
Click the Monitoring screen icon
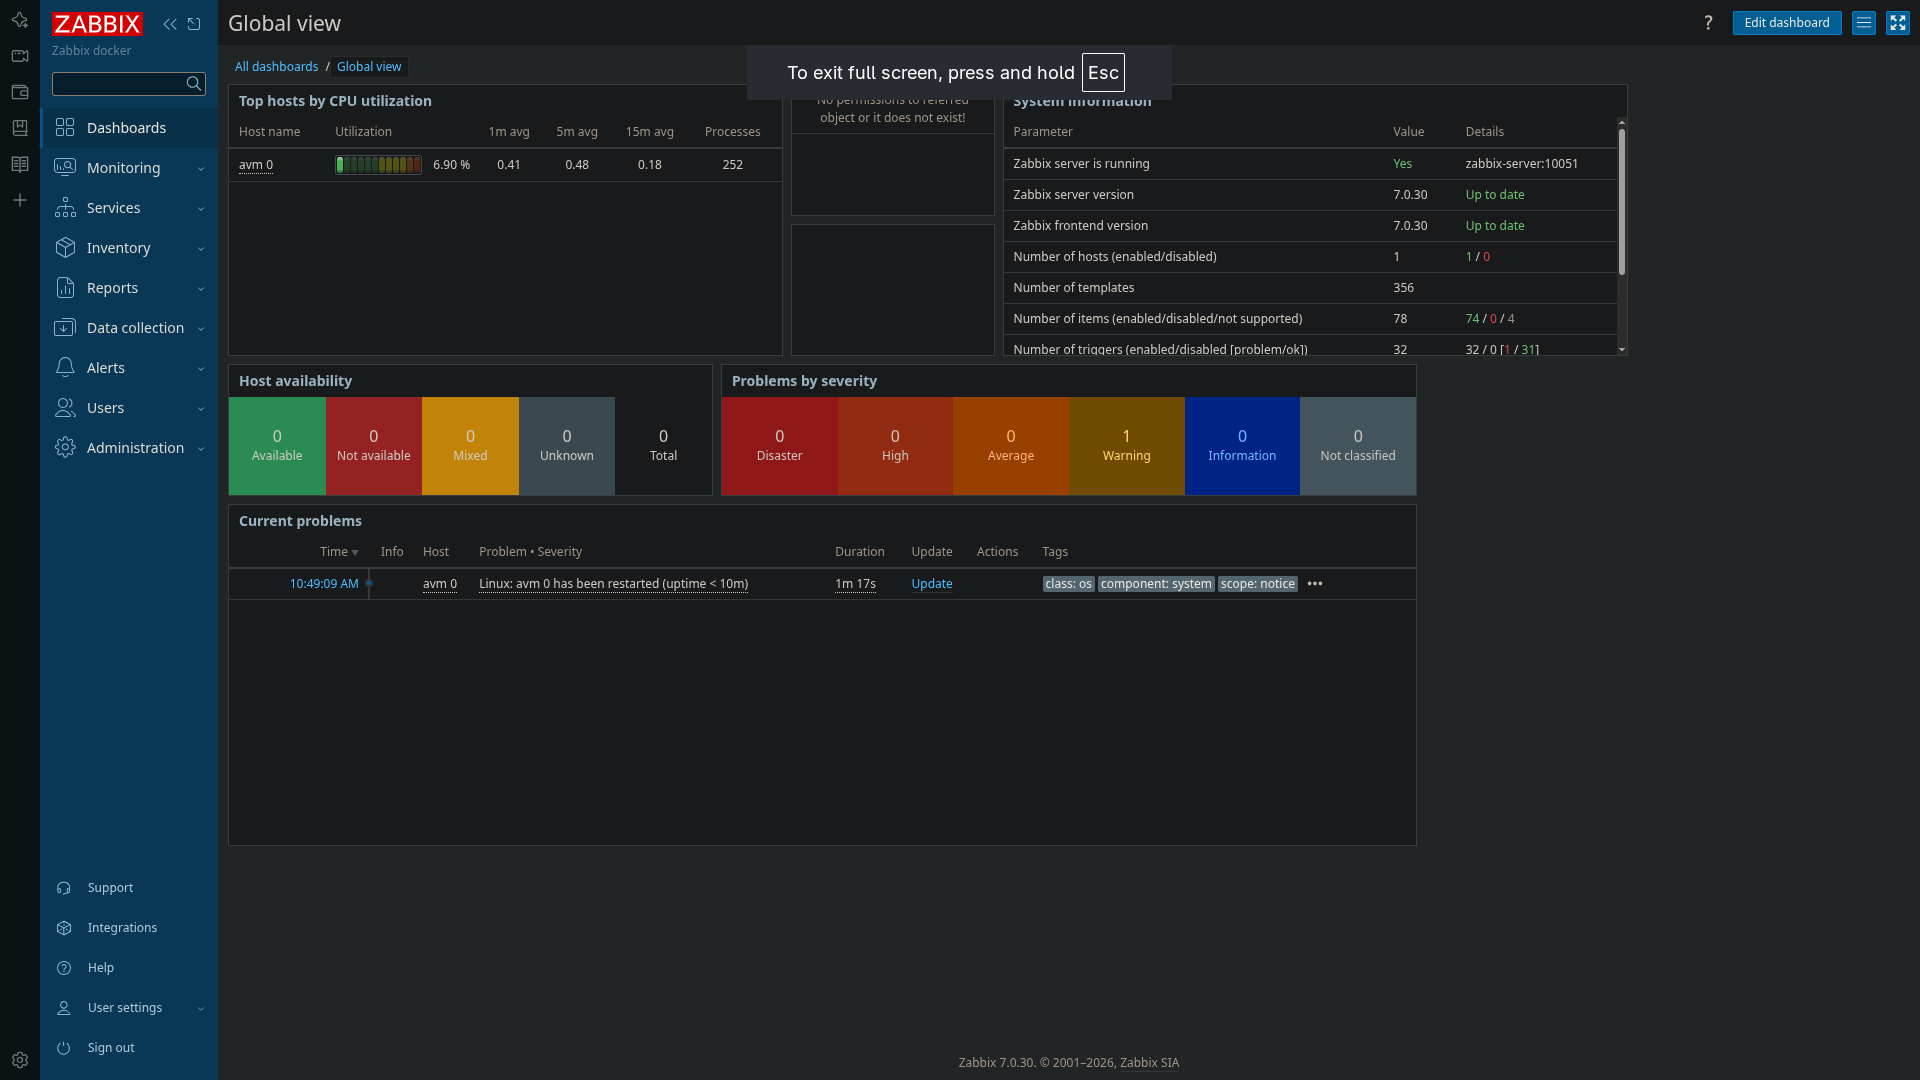coord(65,168)
